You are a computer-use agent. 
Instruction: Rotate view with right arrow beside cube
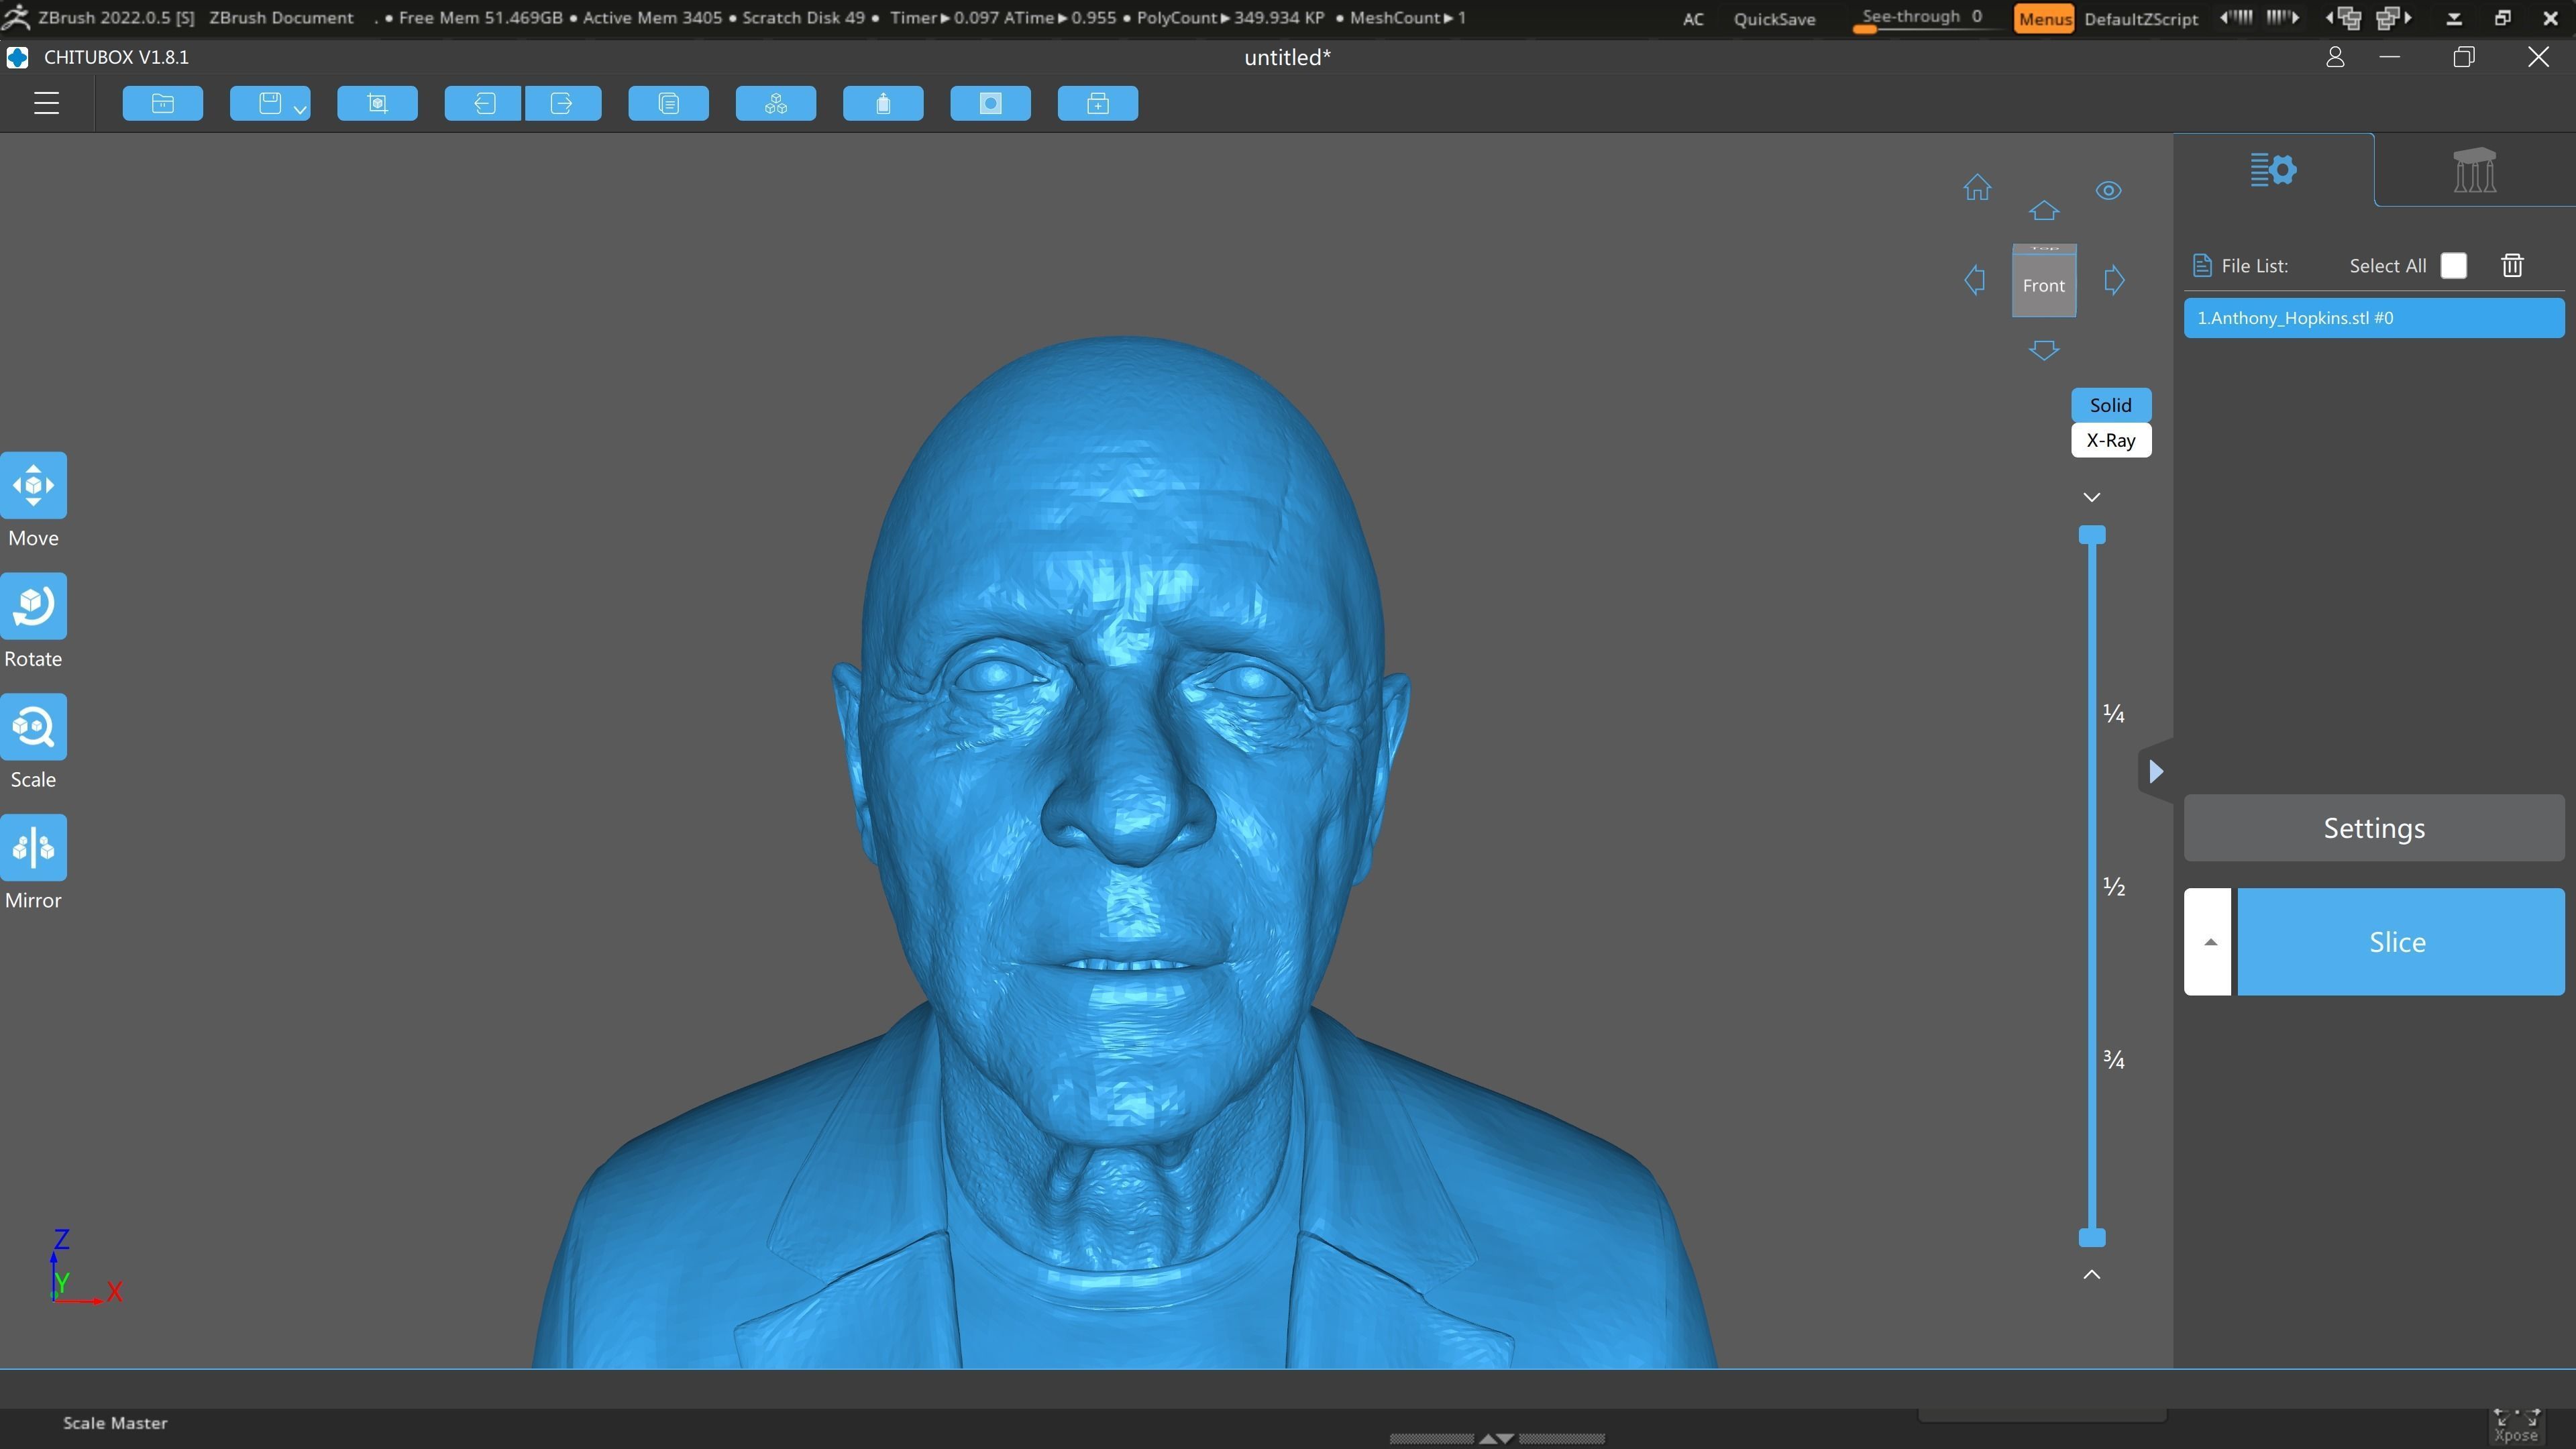coord(2114,280)
